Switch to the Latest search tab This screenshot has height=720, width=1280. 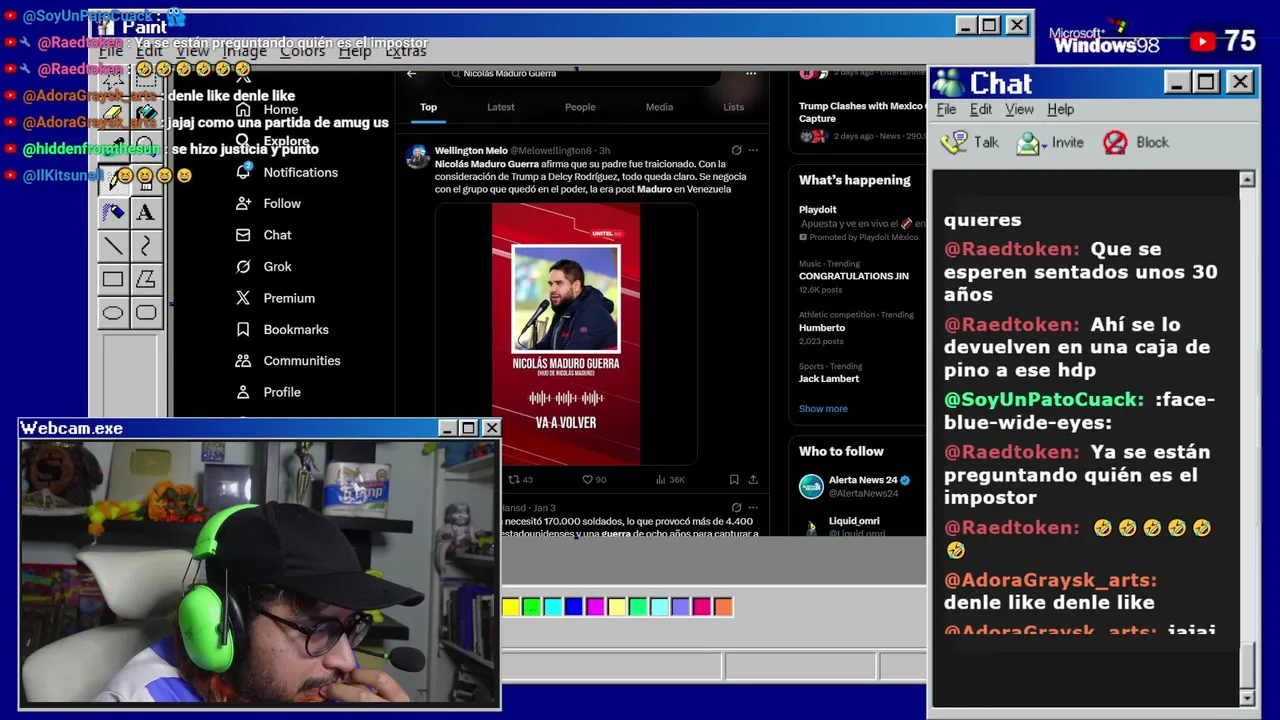tap(501, 107)
